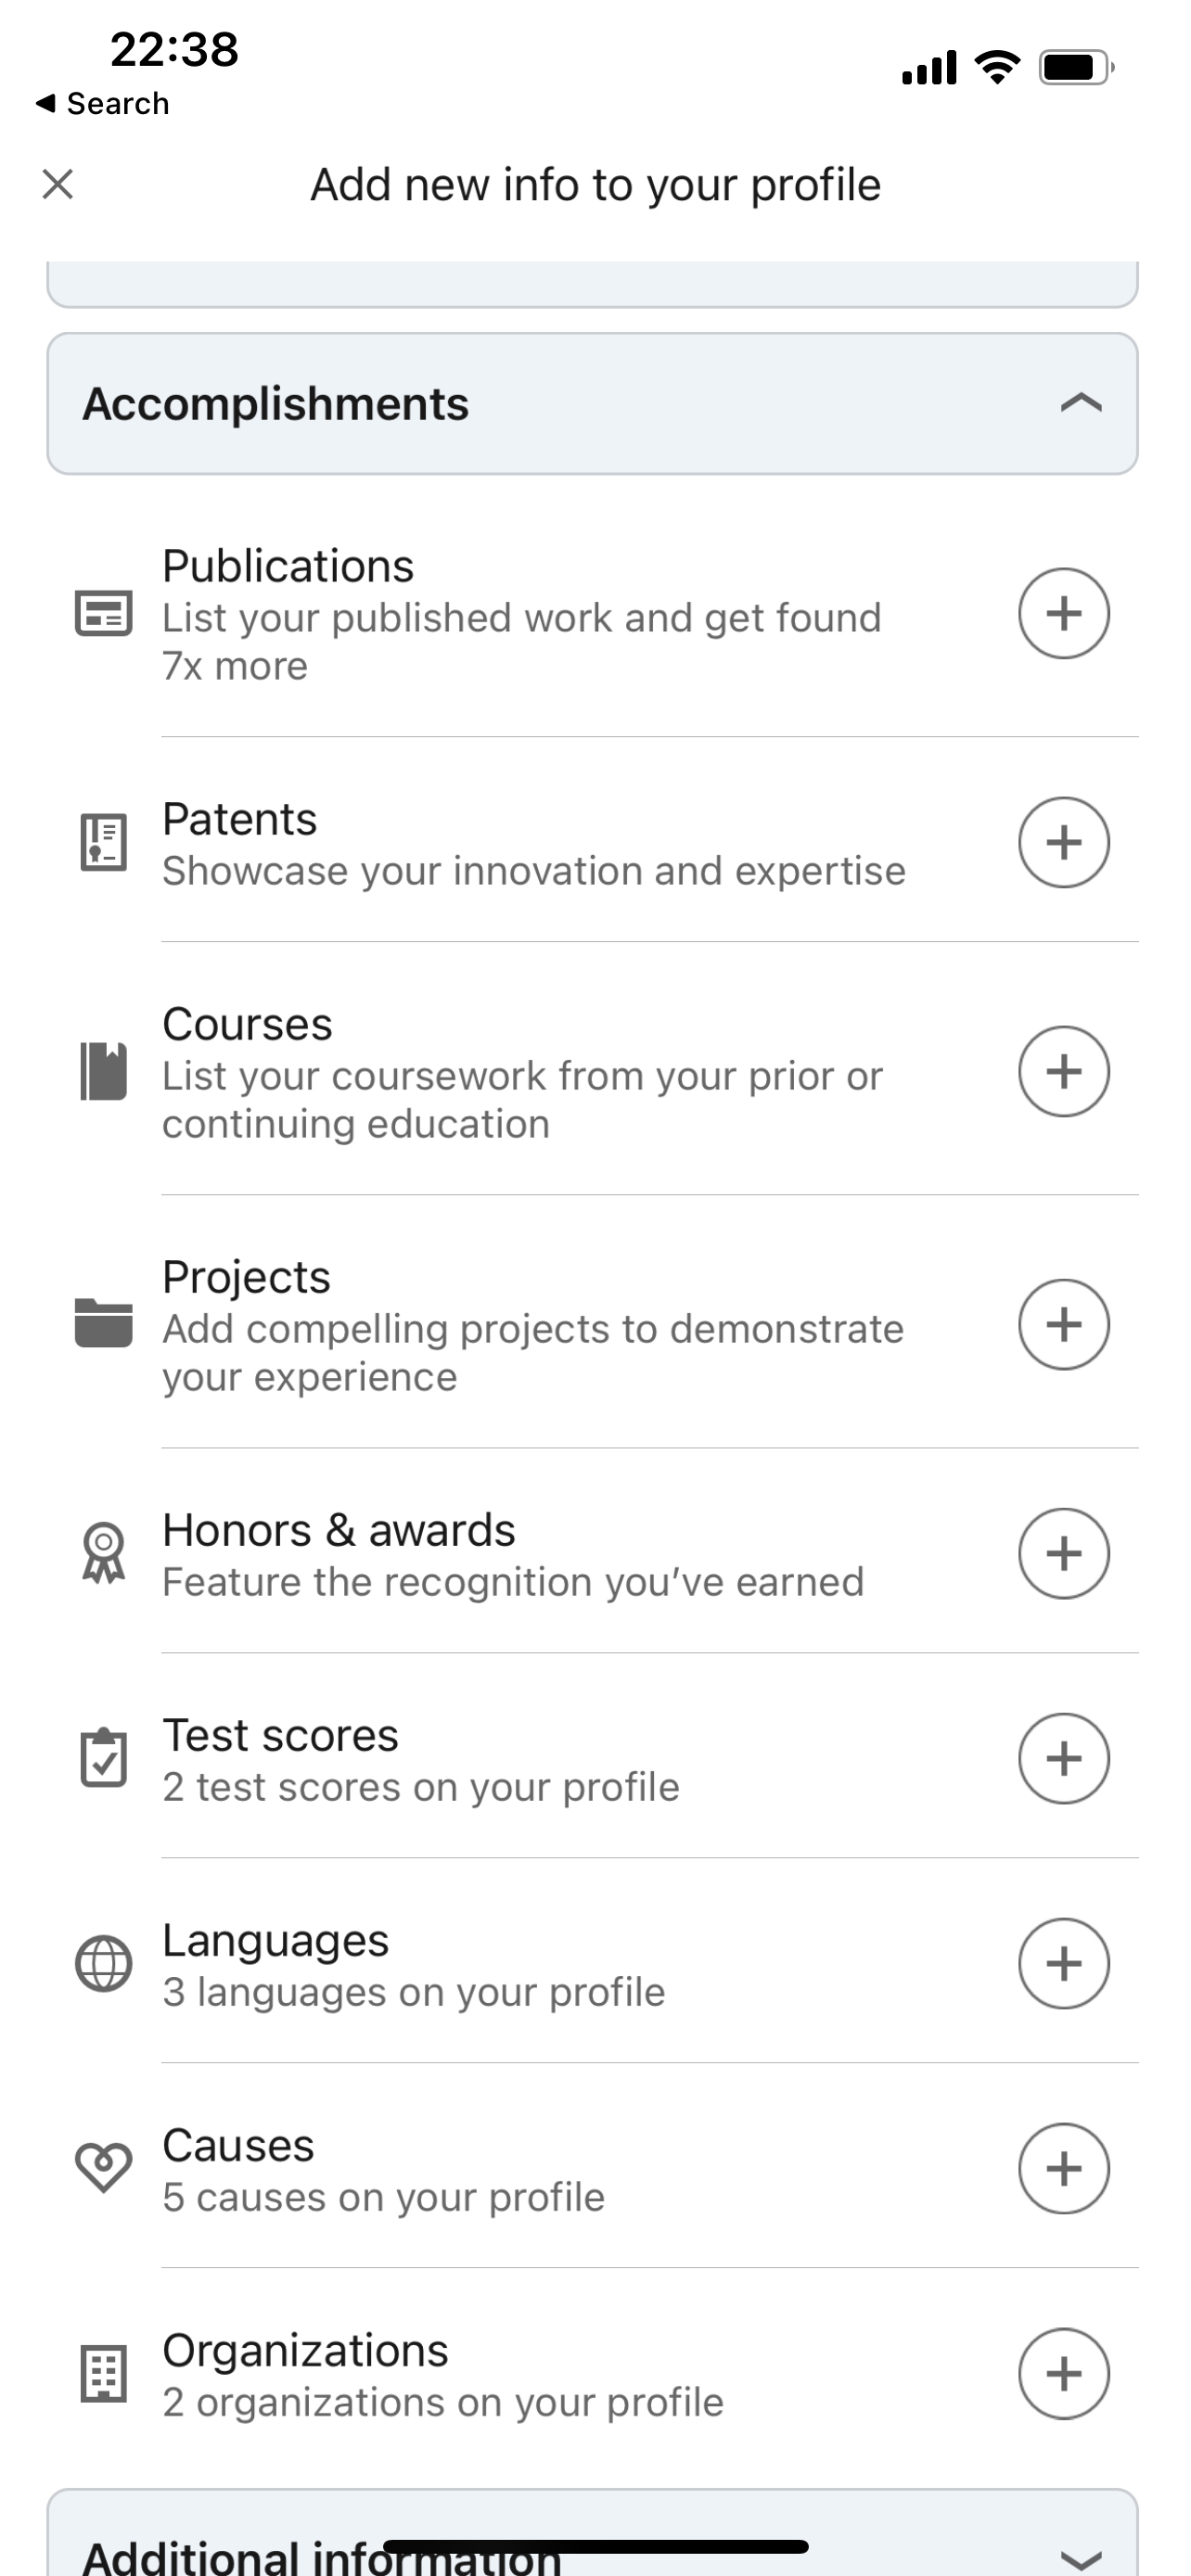This screenshot has width=1191, height=2576.
Task: Add a project using the plus icon
Action: click(x=1063, y=1324)
